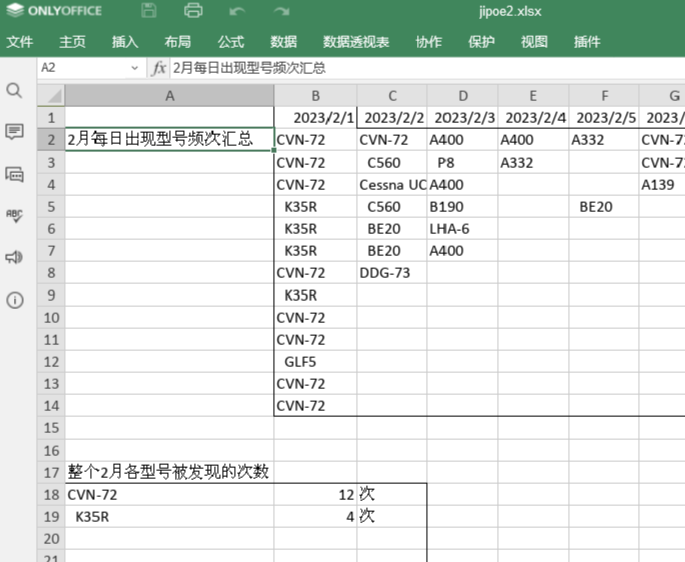This screenshot has height=562, width=685.
Task: Select K35R cell in row 9
Action: [x=315, y=295]
